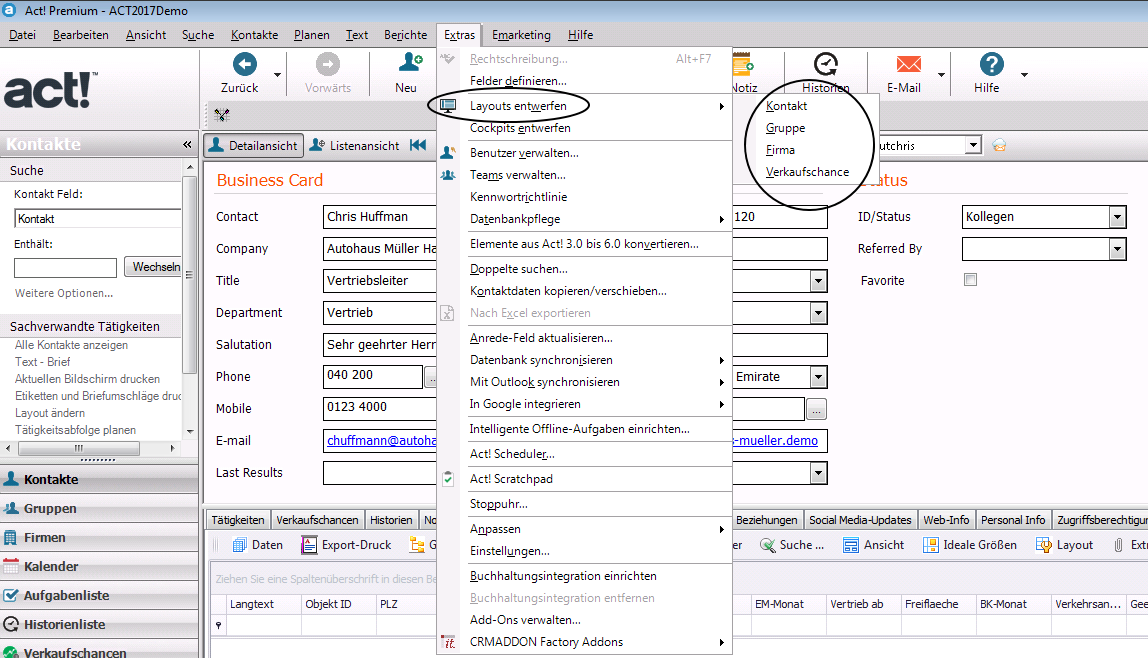1148x658 pixels.
Task: Click the Ansicht toolbar icon
Action: (x=851, y=545)
